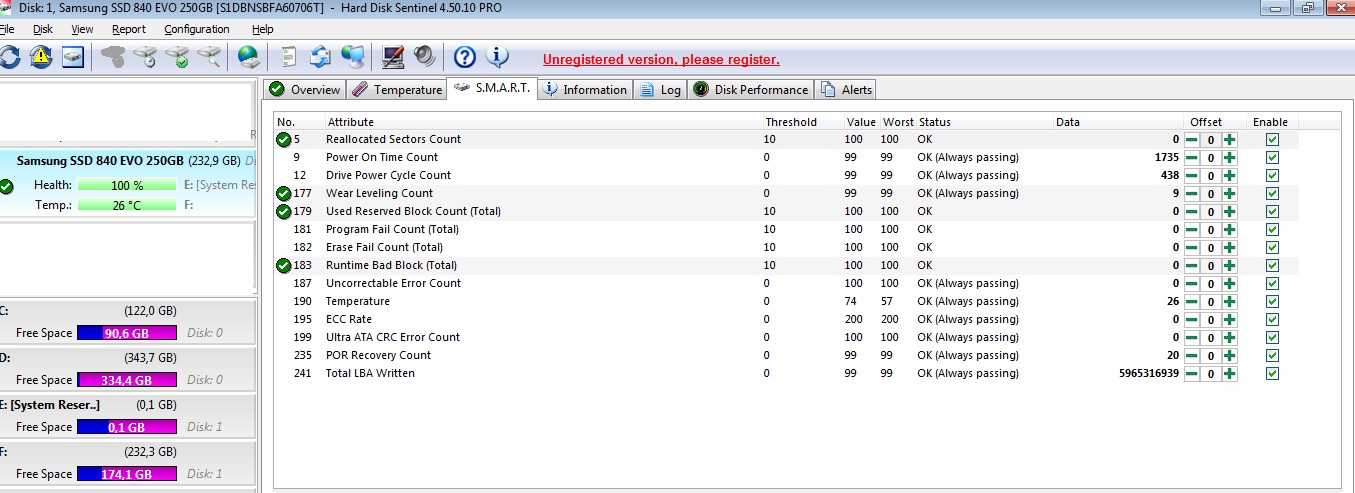Click the Temp 26 °C green bar
1355x493 pixels.
click(127, 205)
